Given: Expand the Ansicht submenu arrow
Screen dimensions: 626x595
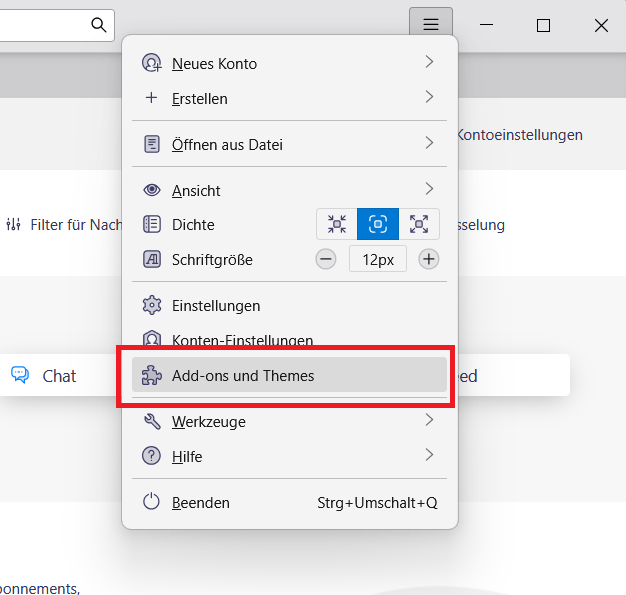Looking at the screenshot, I should (429, 188).
